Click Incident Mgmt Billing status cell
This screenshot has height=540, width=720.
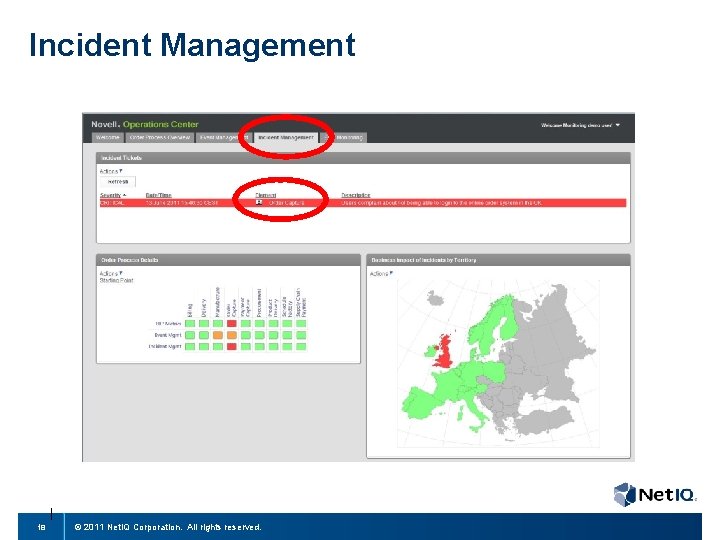[x=190, y=346]
